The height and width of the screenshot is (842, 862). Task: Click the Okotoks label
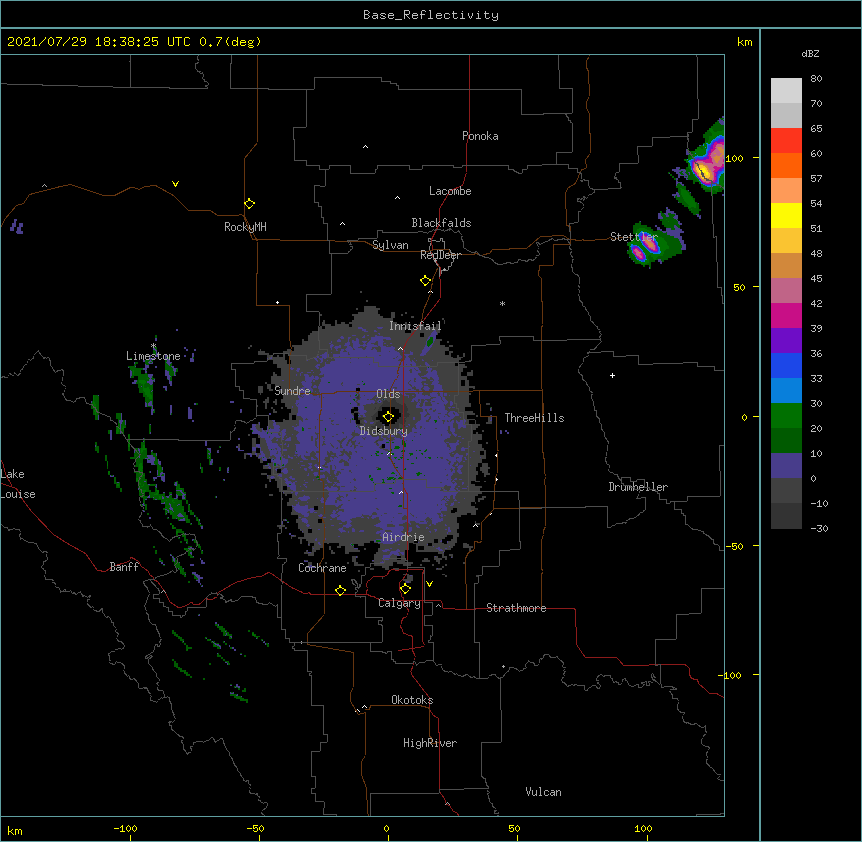(x=412, y=700)
